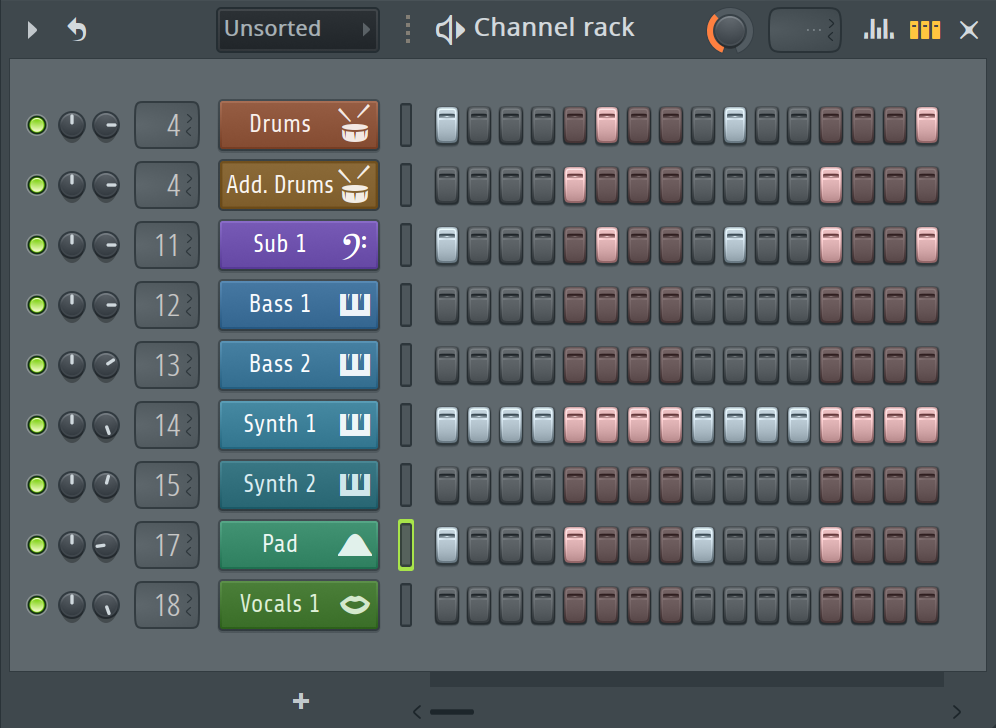Click the play arrow icon
Viewport: 996px width, 728px height.
tap(31, 30)
